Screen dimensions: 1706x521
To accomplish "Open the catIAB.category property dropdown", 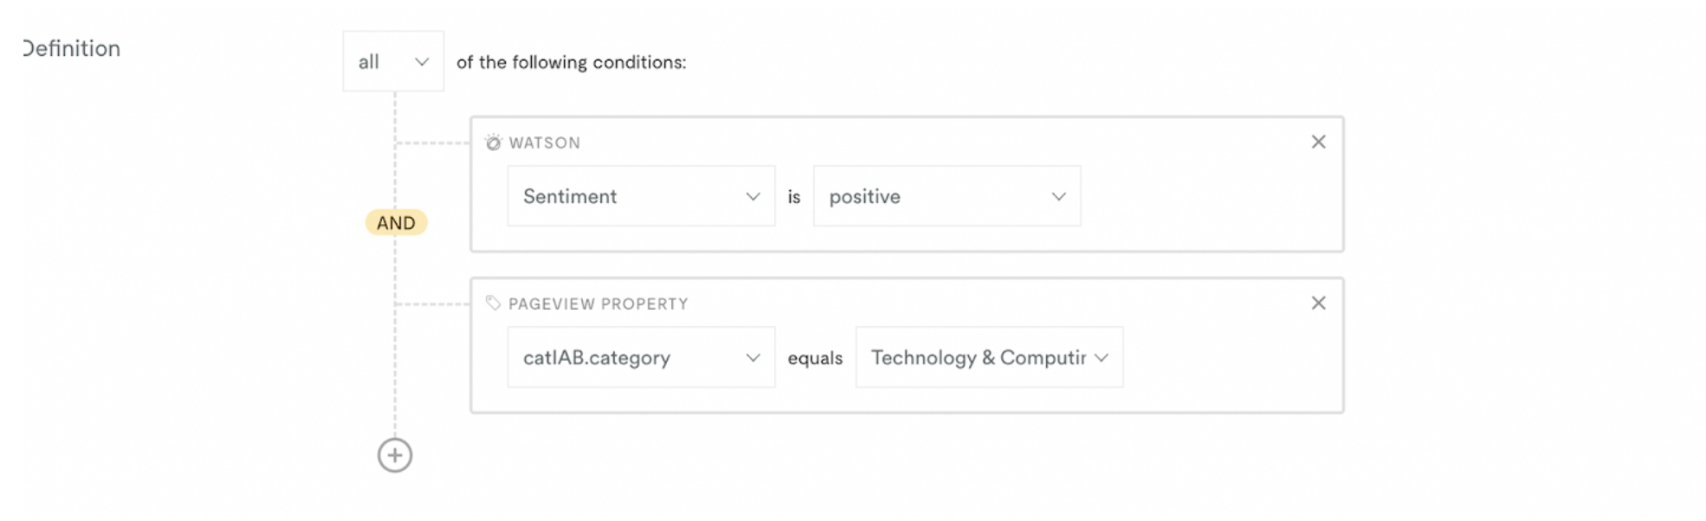I will 641,357.
